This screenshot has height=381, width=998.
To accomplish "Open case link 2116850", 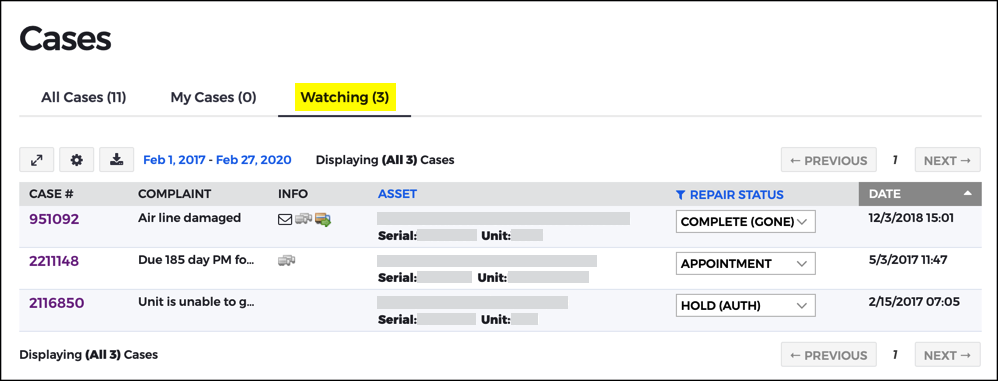I will pyautogui.click(x=57, y=303).
